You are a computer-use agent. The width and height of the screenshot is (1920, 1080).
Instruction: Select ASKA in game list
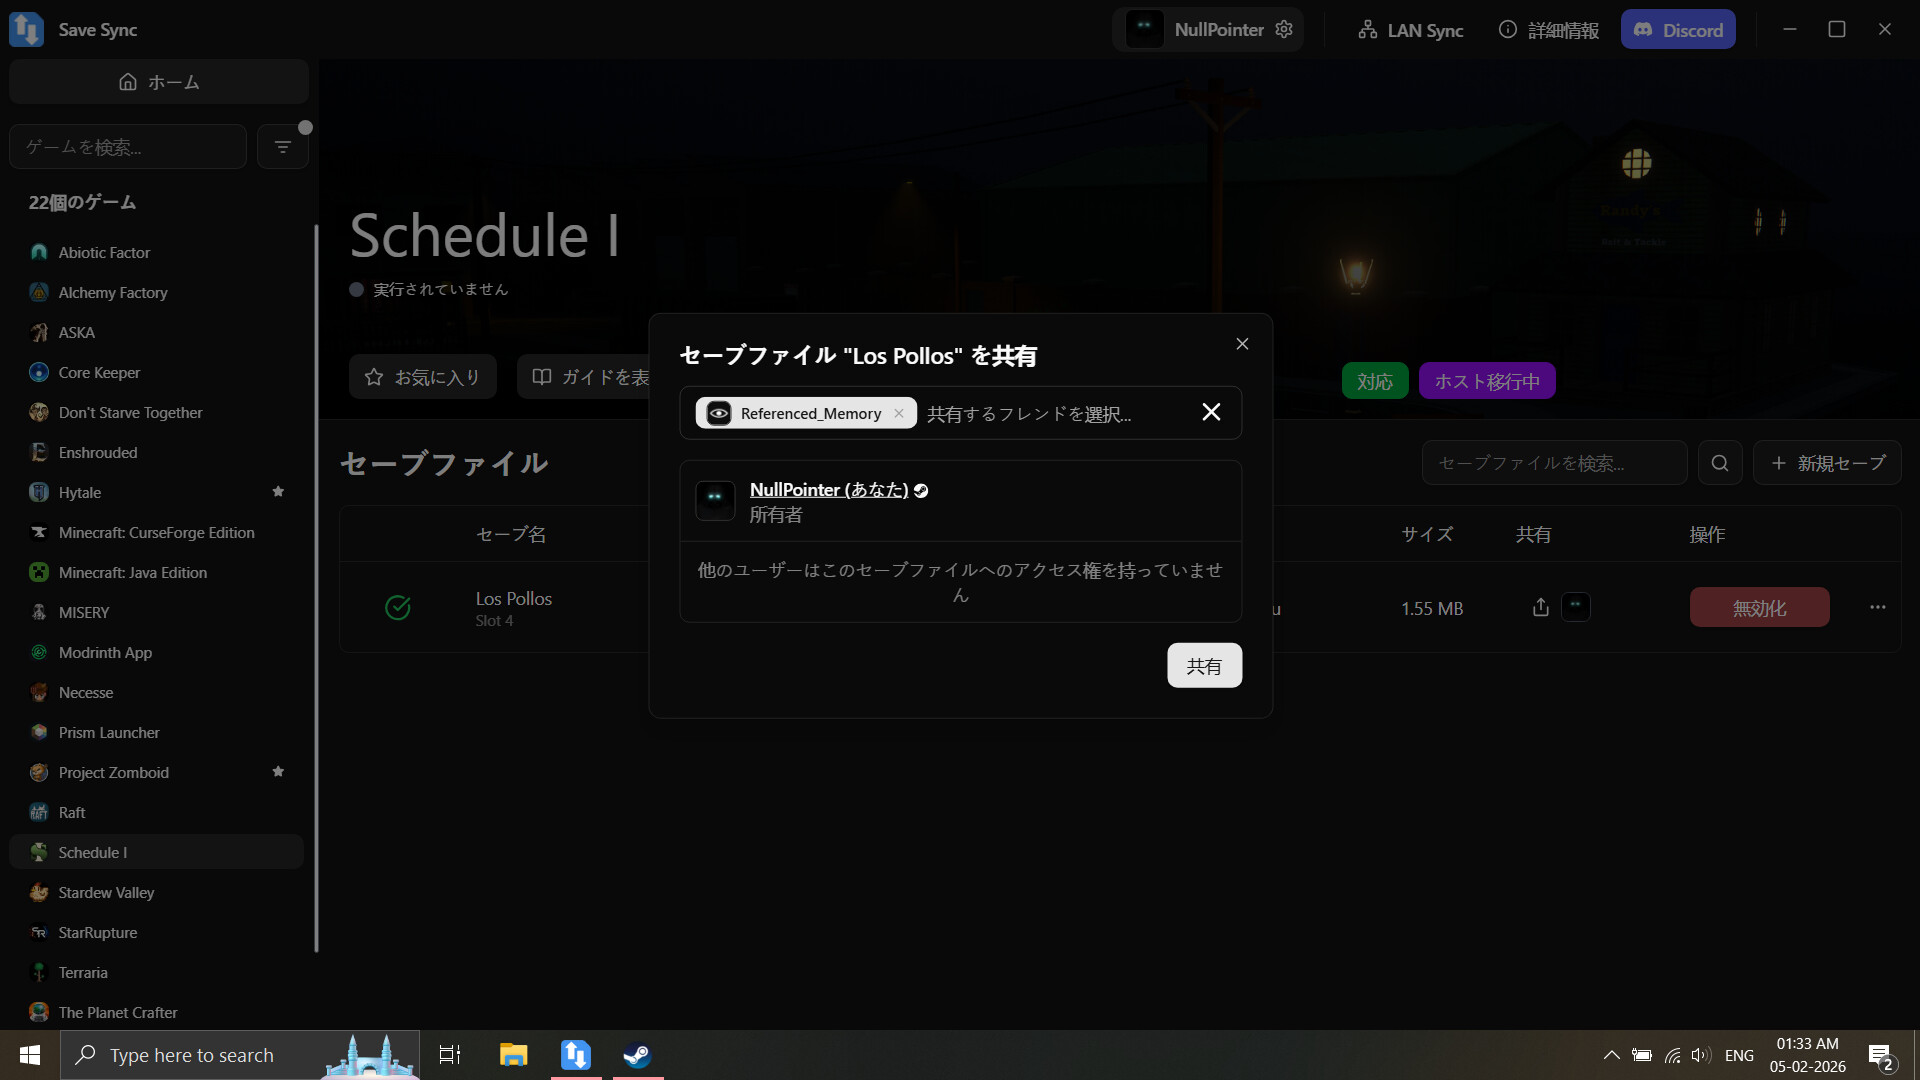pos(156,333)
